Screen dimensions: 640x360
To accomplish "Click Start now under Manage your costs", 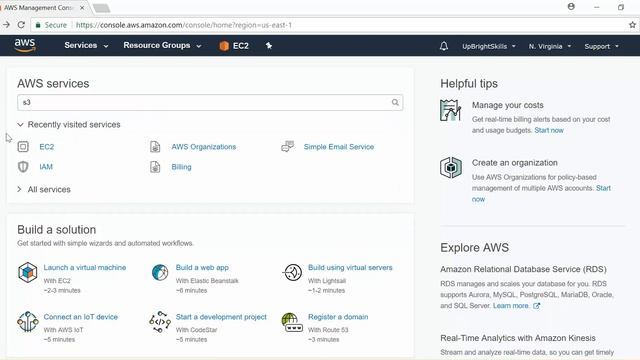I will 549,130.
